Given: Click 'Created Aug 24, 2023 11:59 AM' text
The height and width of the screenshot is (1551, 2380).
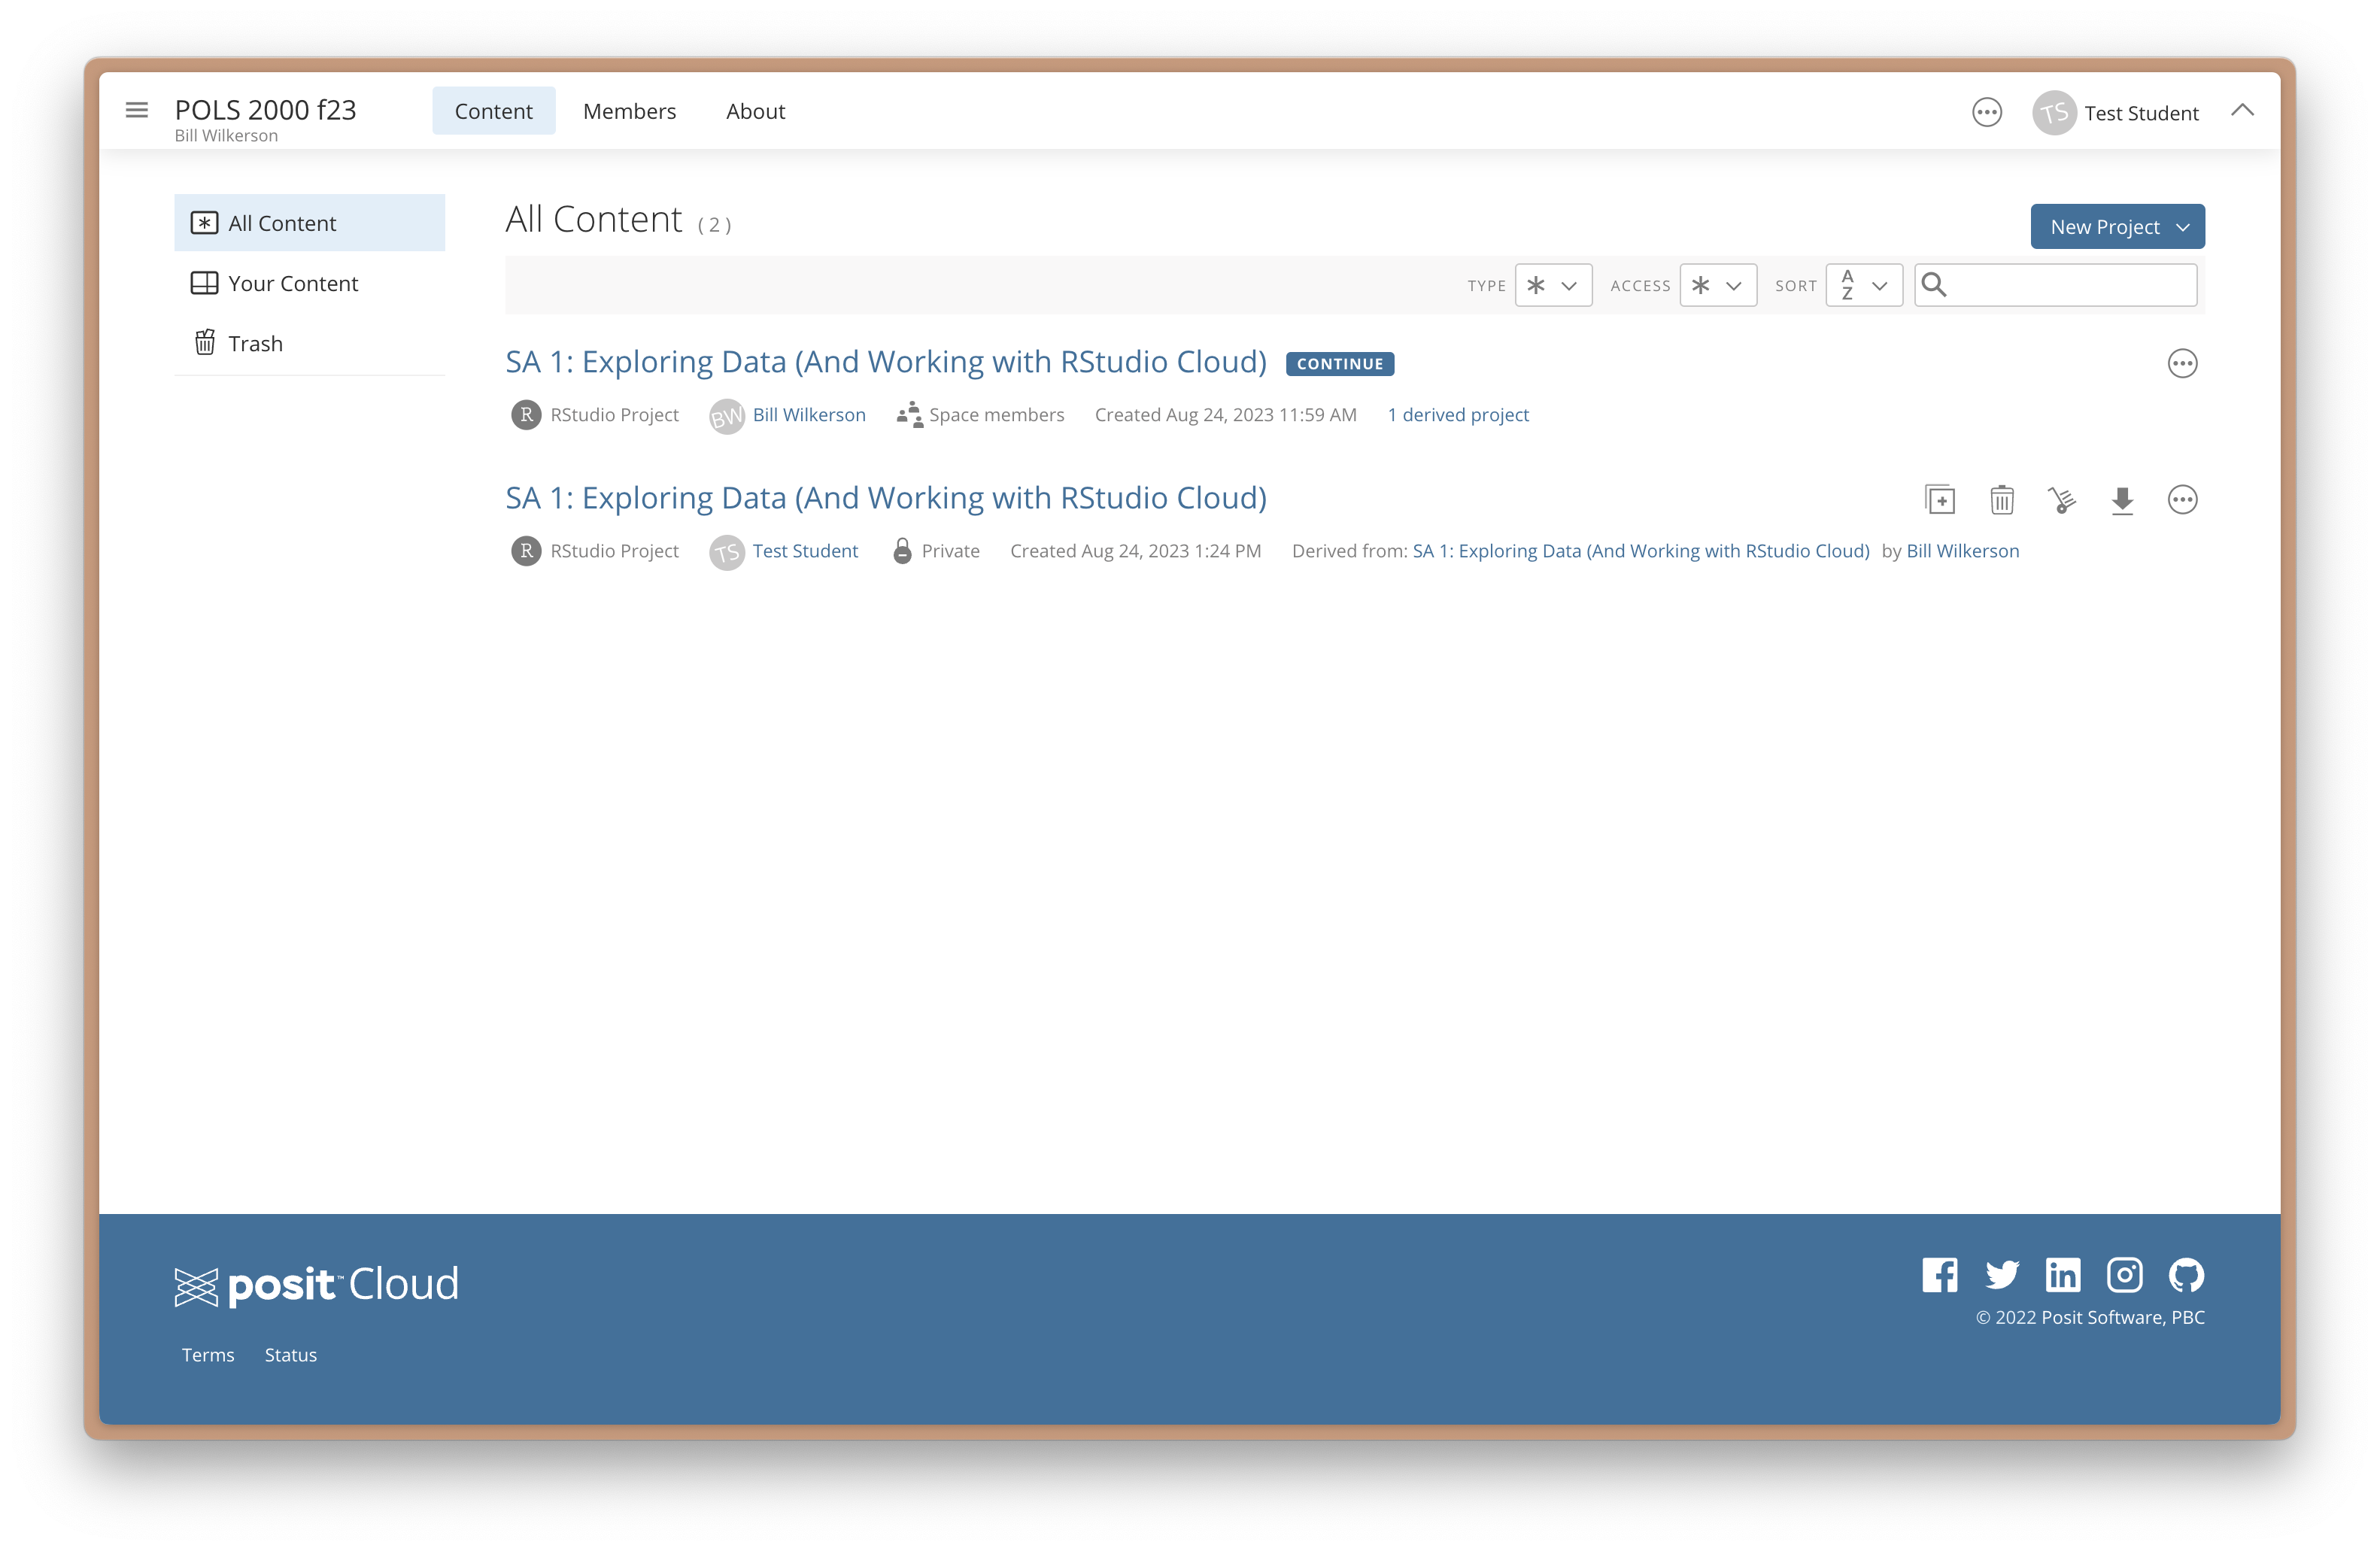Looking at the screenshot, I should 1225,414.
